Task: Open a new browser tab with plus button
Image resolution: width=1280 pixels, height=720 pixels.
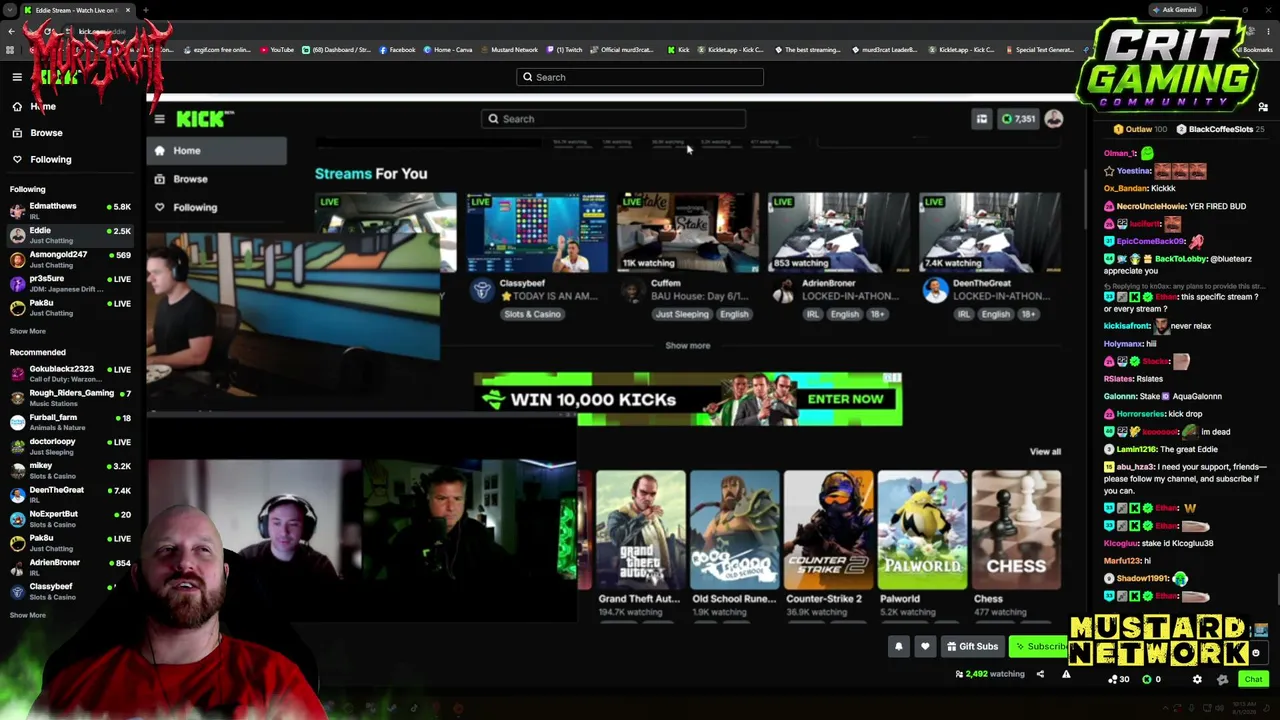Action: pyautogui.click(x=145, y=10)
